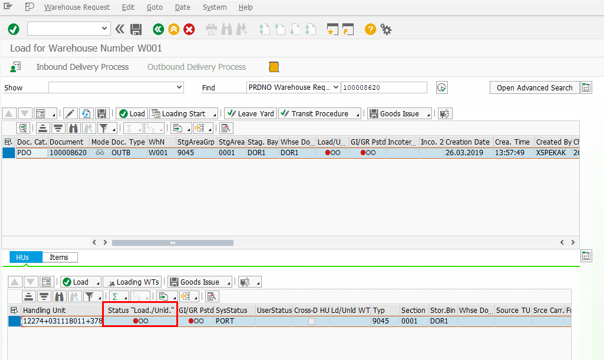This screenshot has width=606, height=360.
Task: Click the green Enter checkmark icon
Action: pos(14,29)
